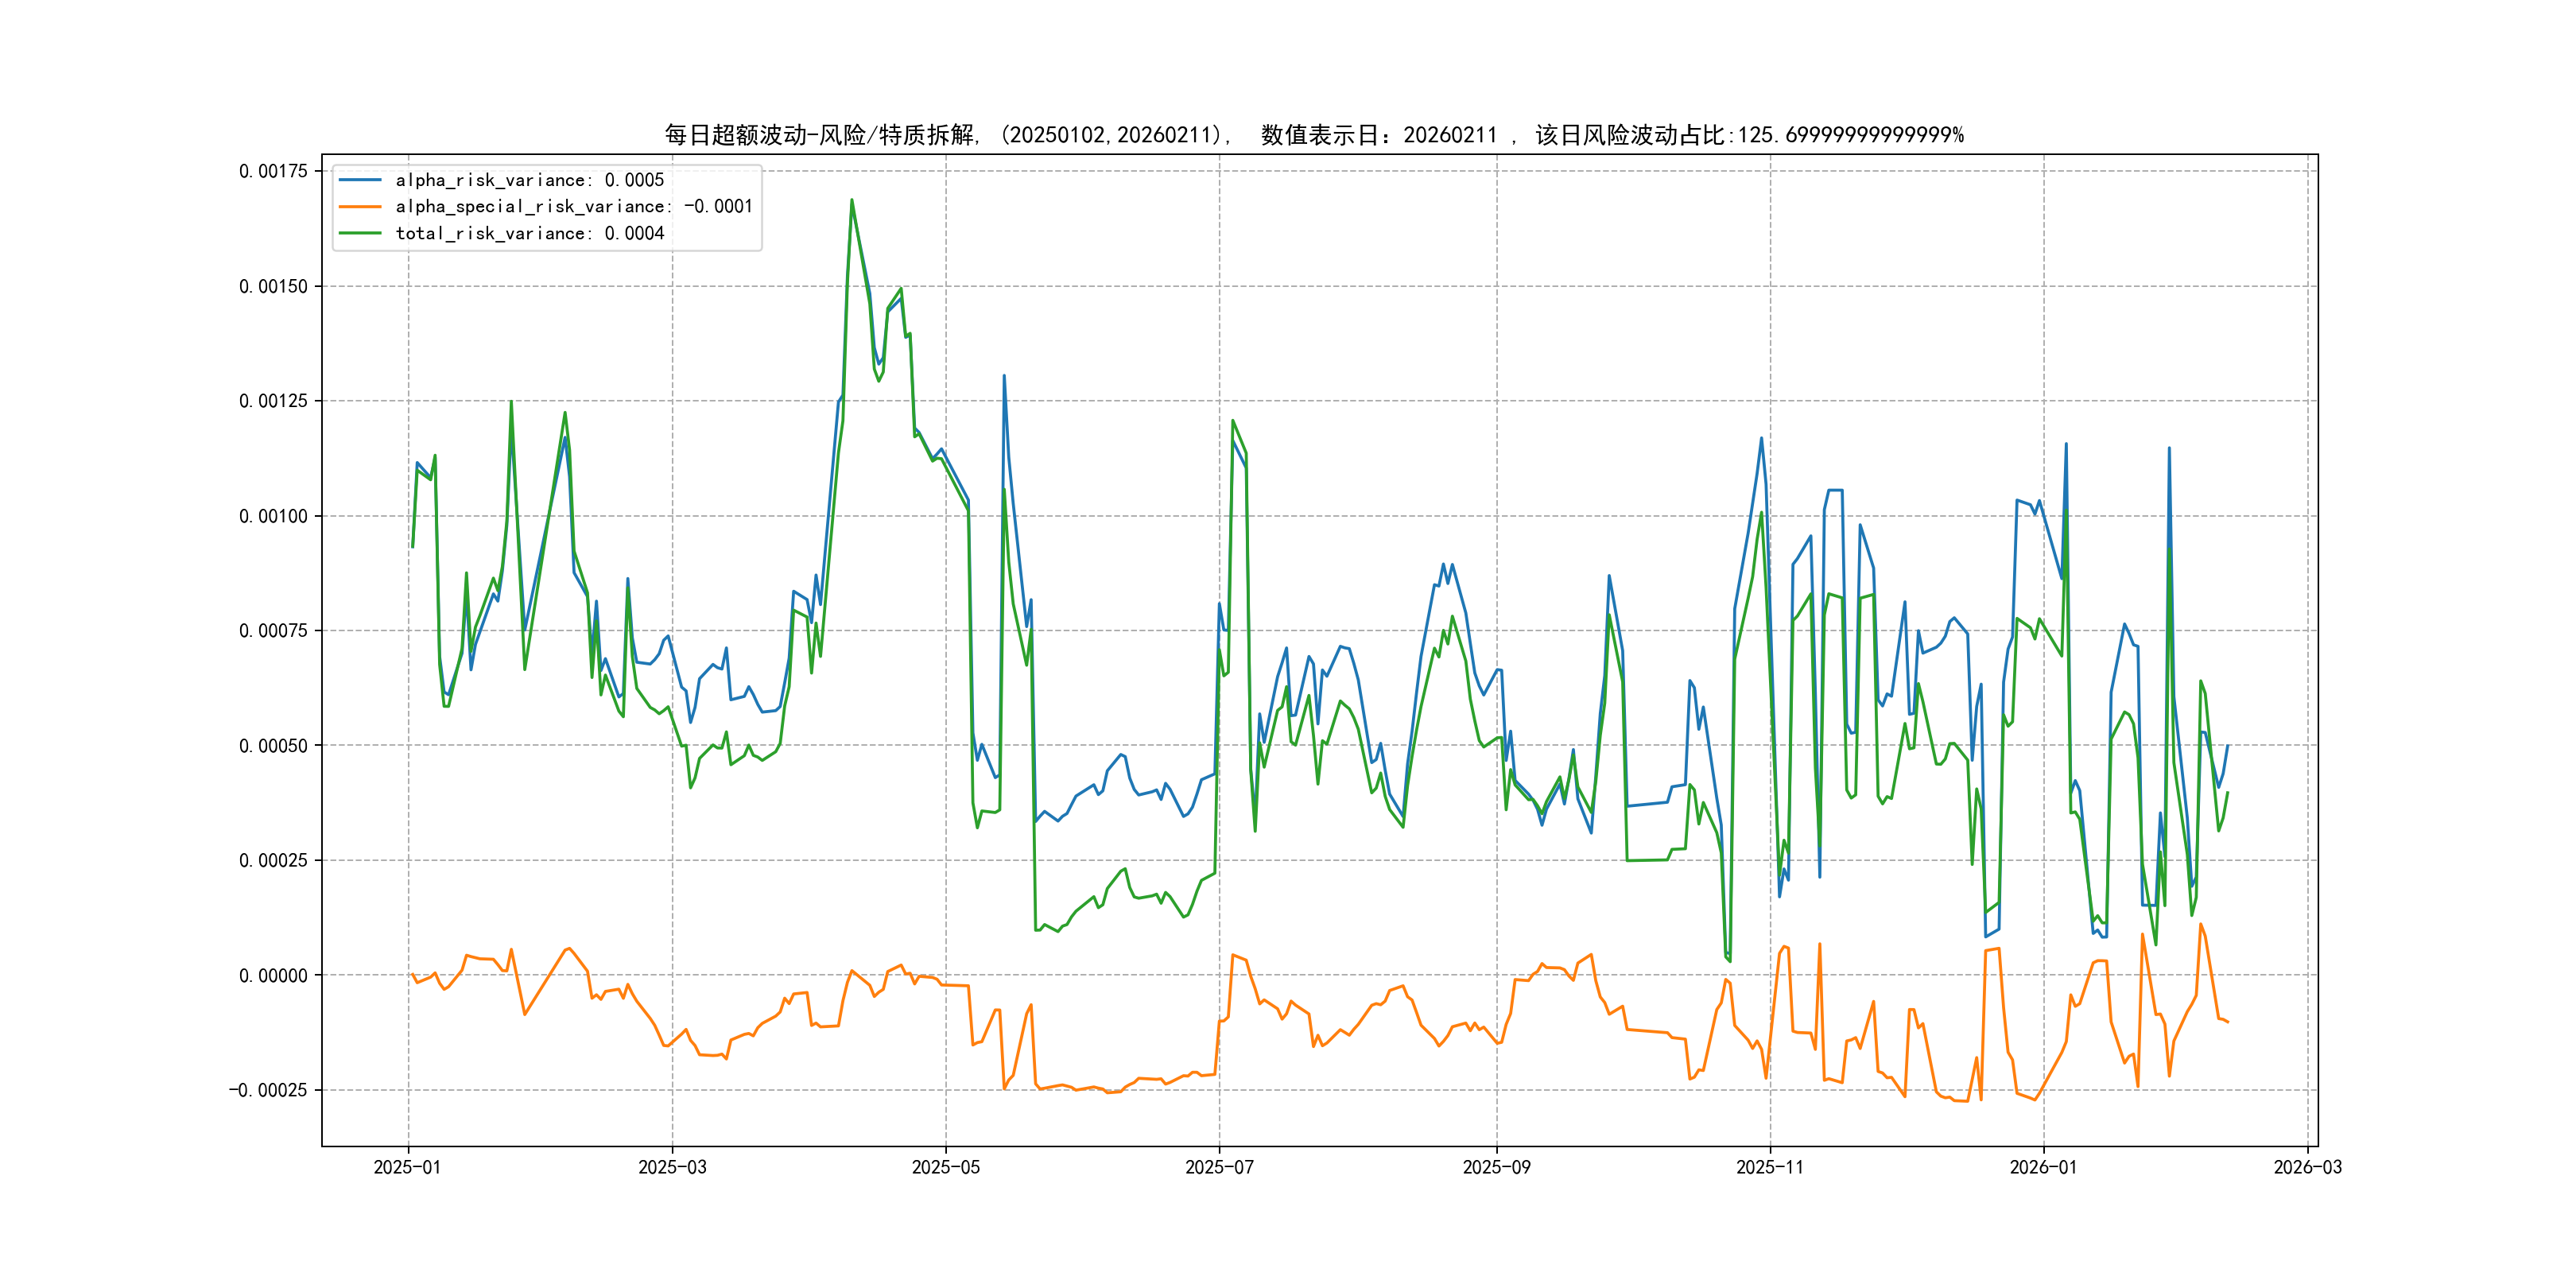Click the 2025-03 x-axis tick label
2576x1288 pixels.
(672, 1167)
